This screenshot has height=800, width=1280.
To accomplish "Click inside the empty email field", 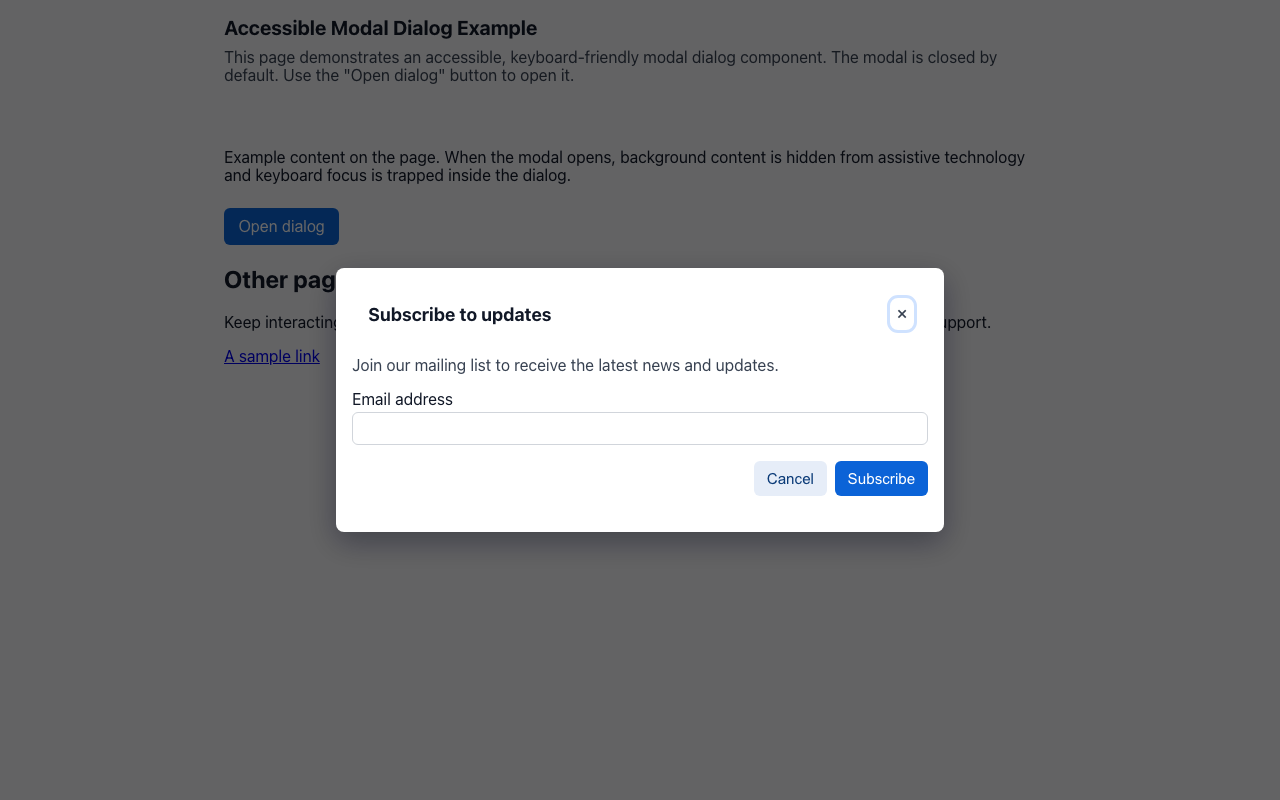I will 639,428.
